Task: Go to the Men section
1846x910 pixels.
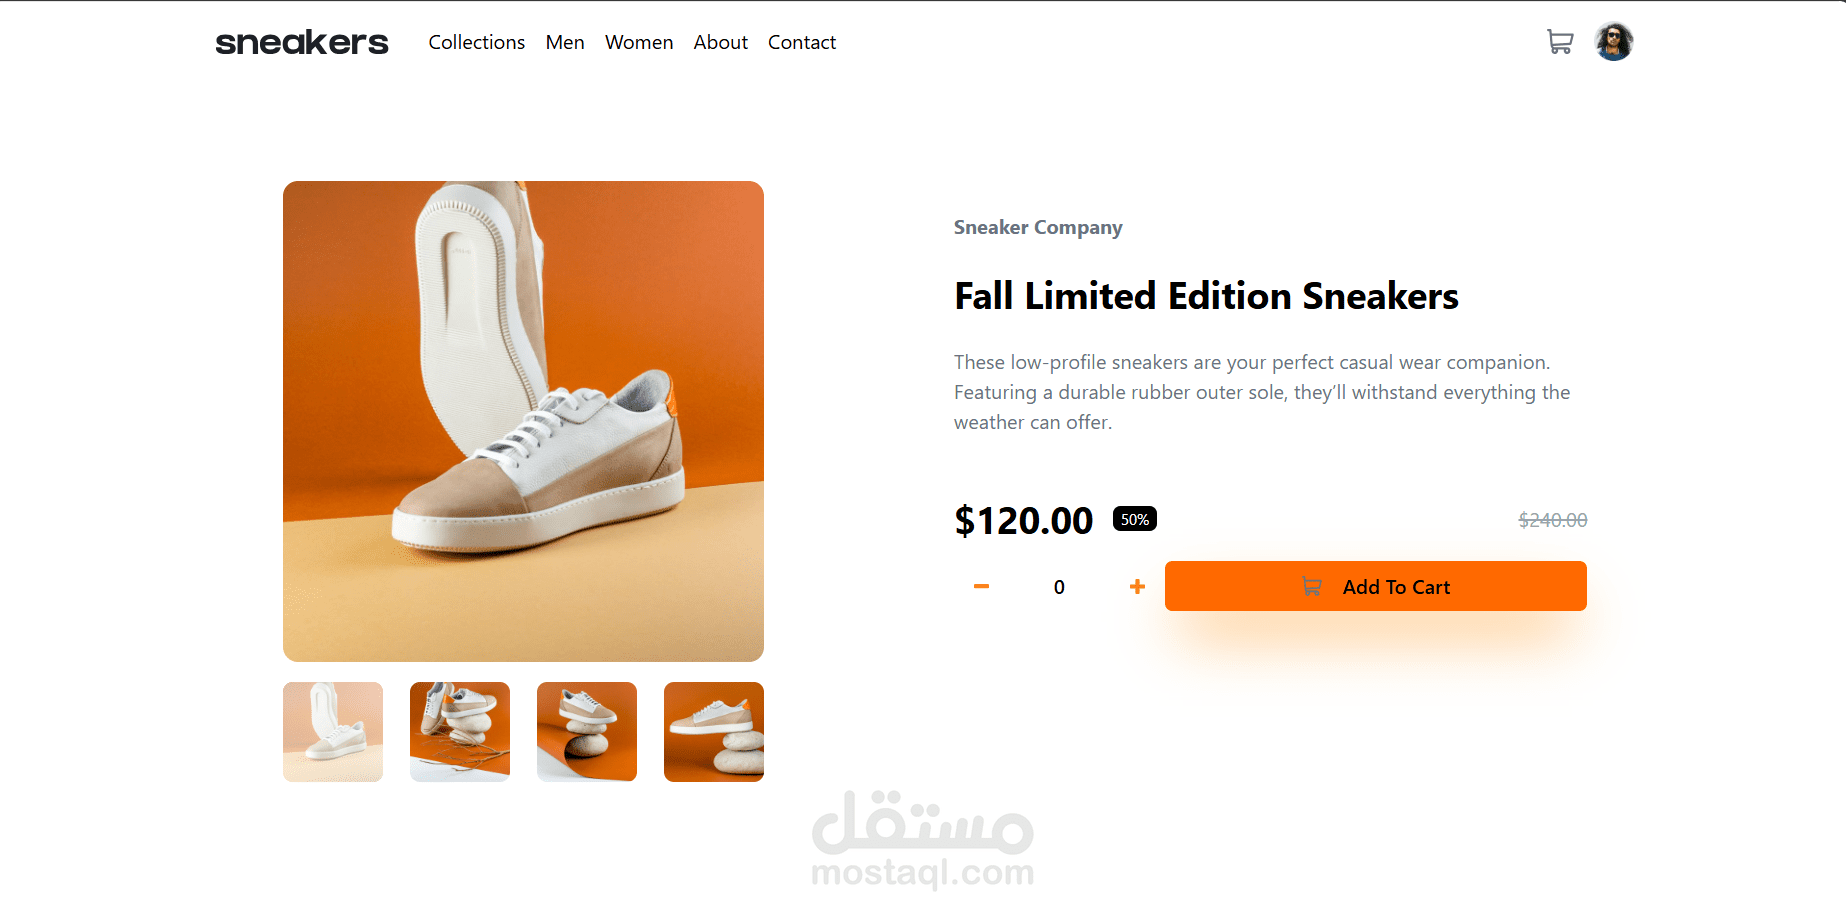Action: pos(565,43)
